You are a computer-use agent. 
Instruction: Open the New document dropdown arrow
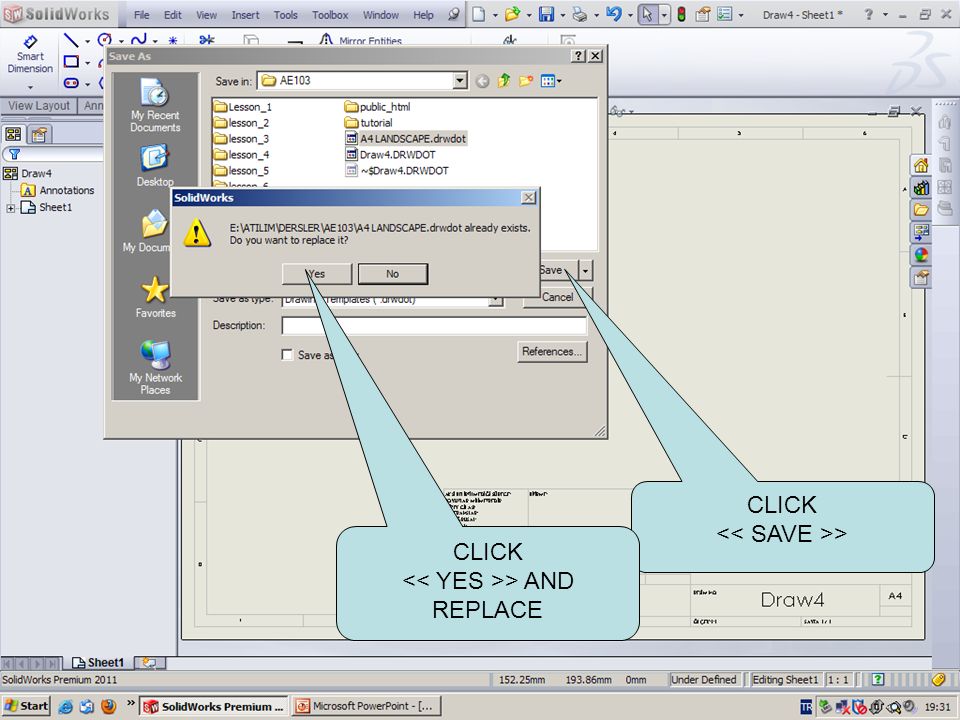495,15
